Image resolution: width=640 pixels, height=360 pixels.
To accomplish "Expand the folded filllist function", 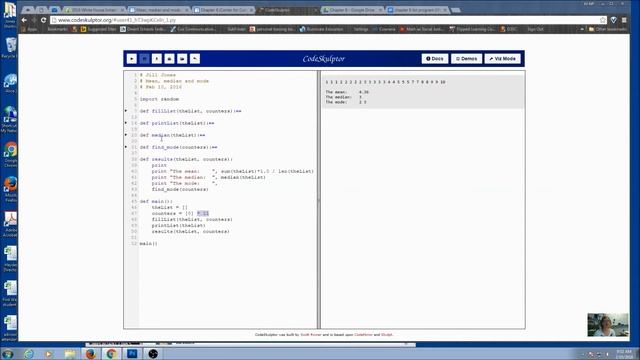I will 126,111.
